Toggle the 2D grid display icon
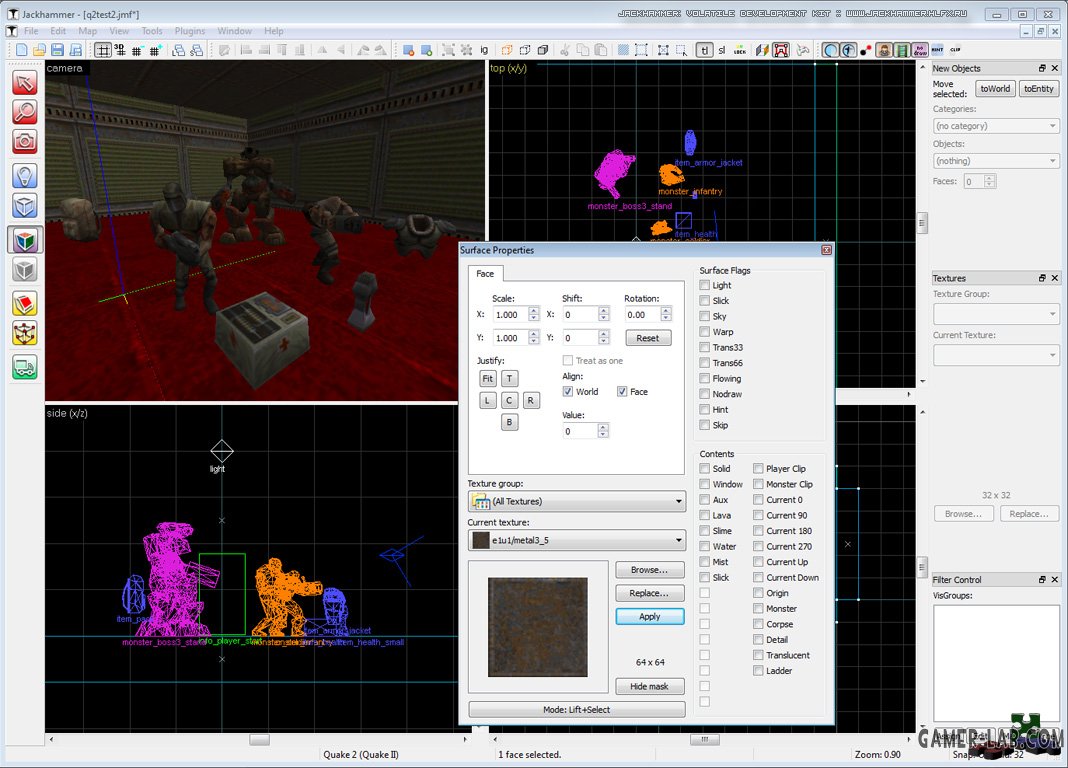Image resolution: width=1068 pixels, height=768 pixels. click(103, 50)
